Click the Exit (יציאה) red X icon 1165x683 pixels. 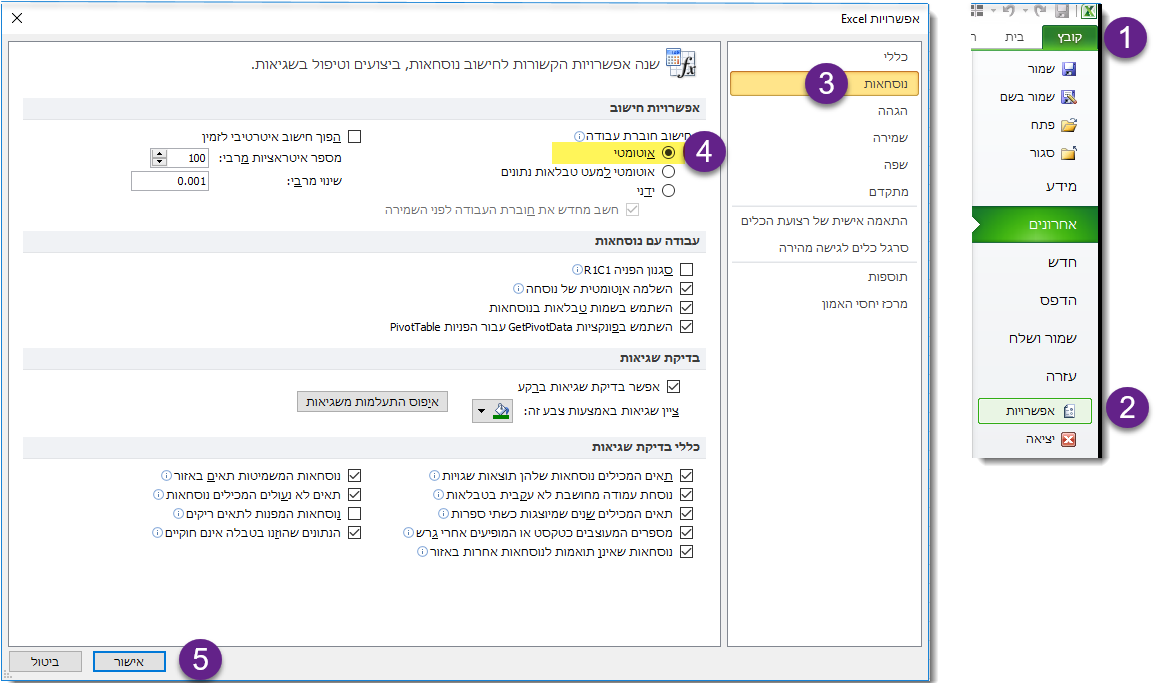pyautogui.click(x=1068, y=439)
